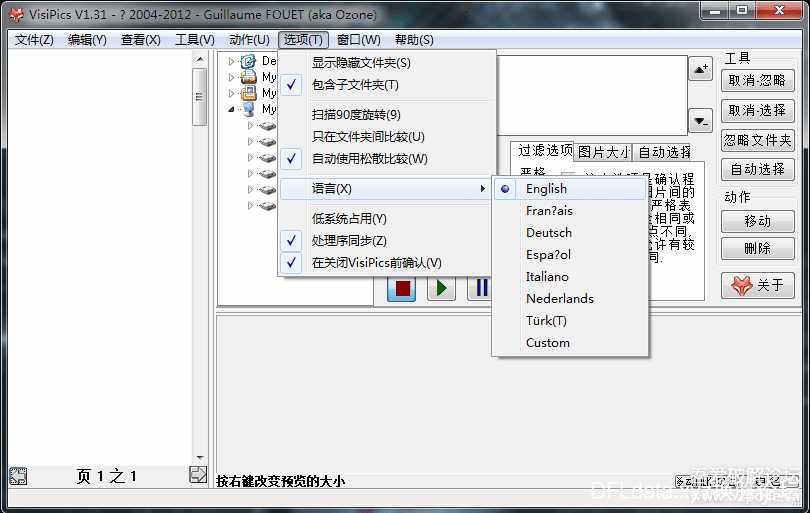
Task: Enable 只在文件夹间比较(U) option
Action: click(x=385, y=136)
